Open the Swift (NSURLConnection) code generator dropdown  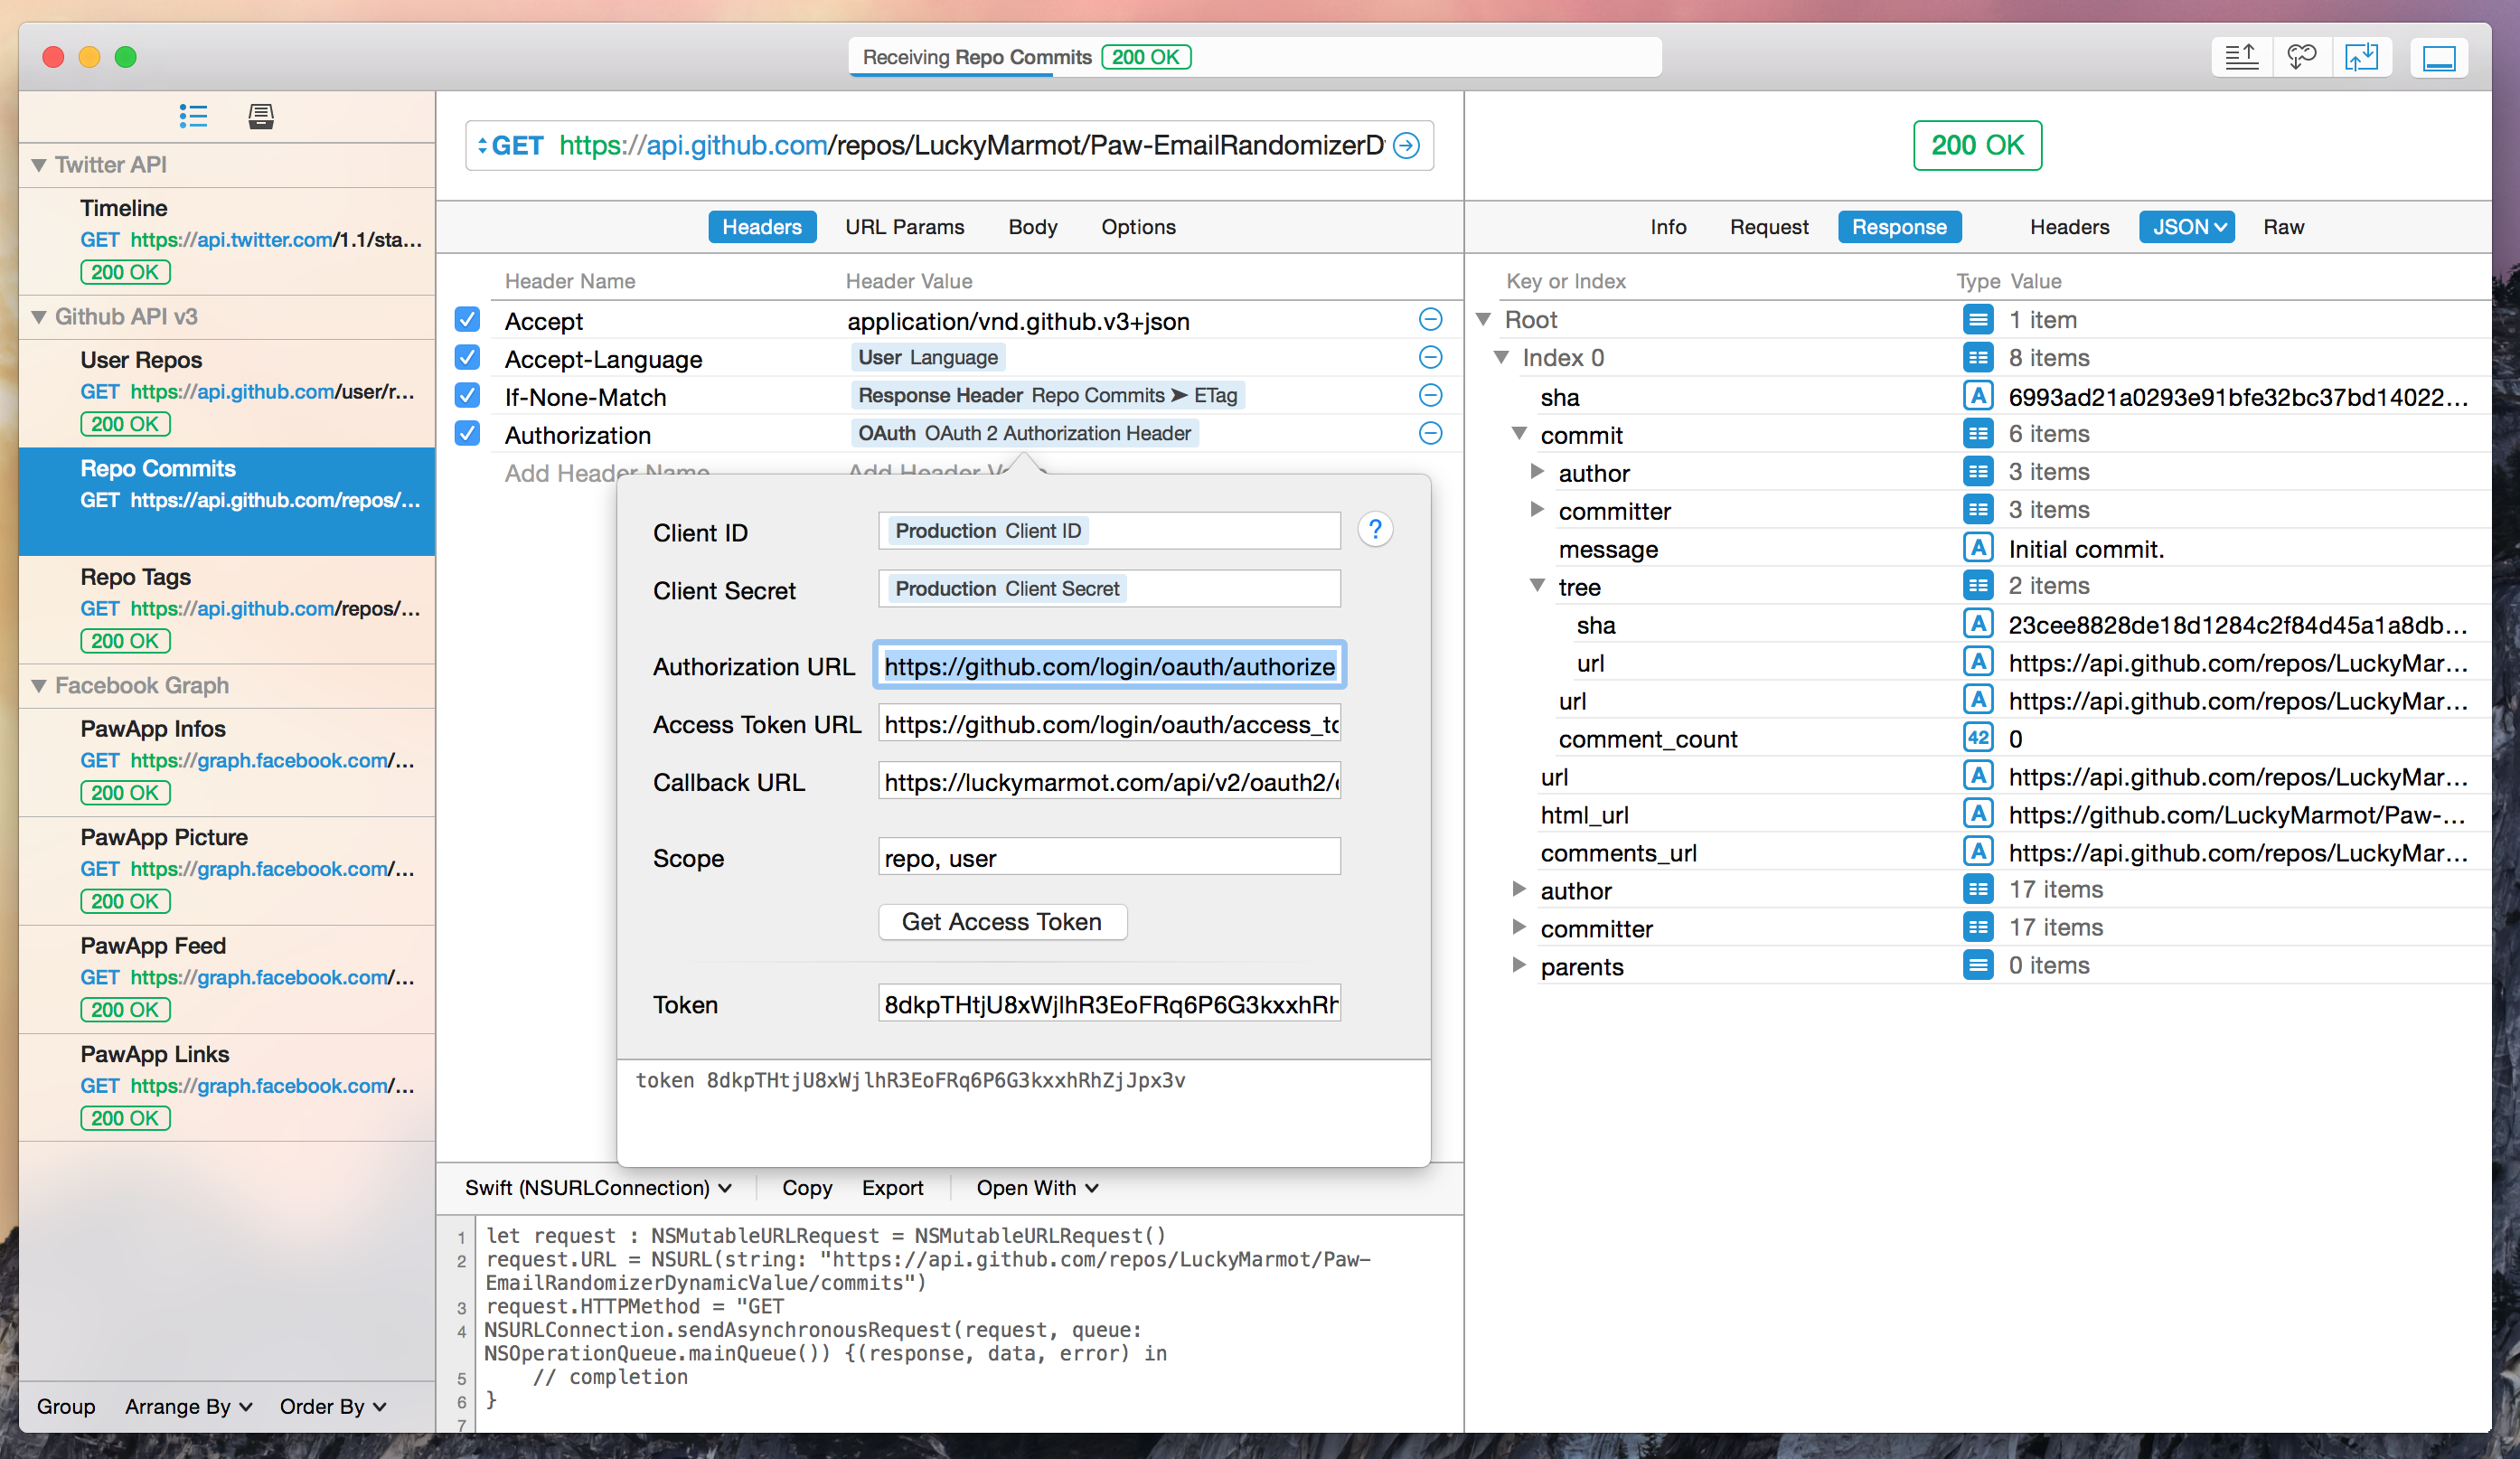click(x=598, y=1188)
